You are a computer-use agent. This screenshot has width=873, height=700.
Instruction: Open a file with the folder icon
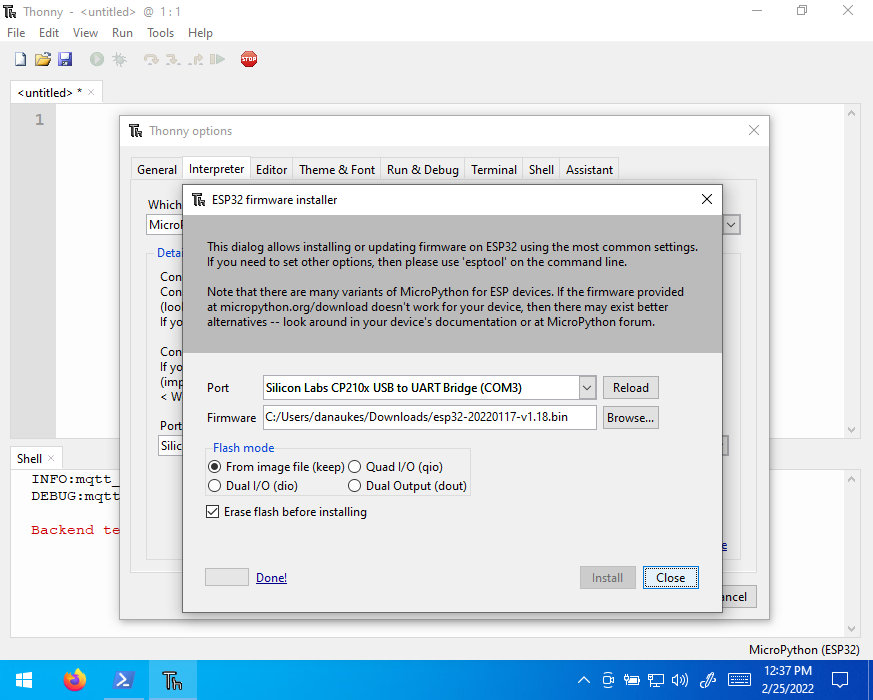(x=43, y=59)
